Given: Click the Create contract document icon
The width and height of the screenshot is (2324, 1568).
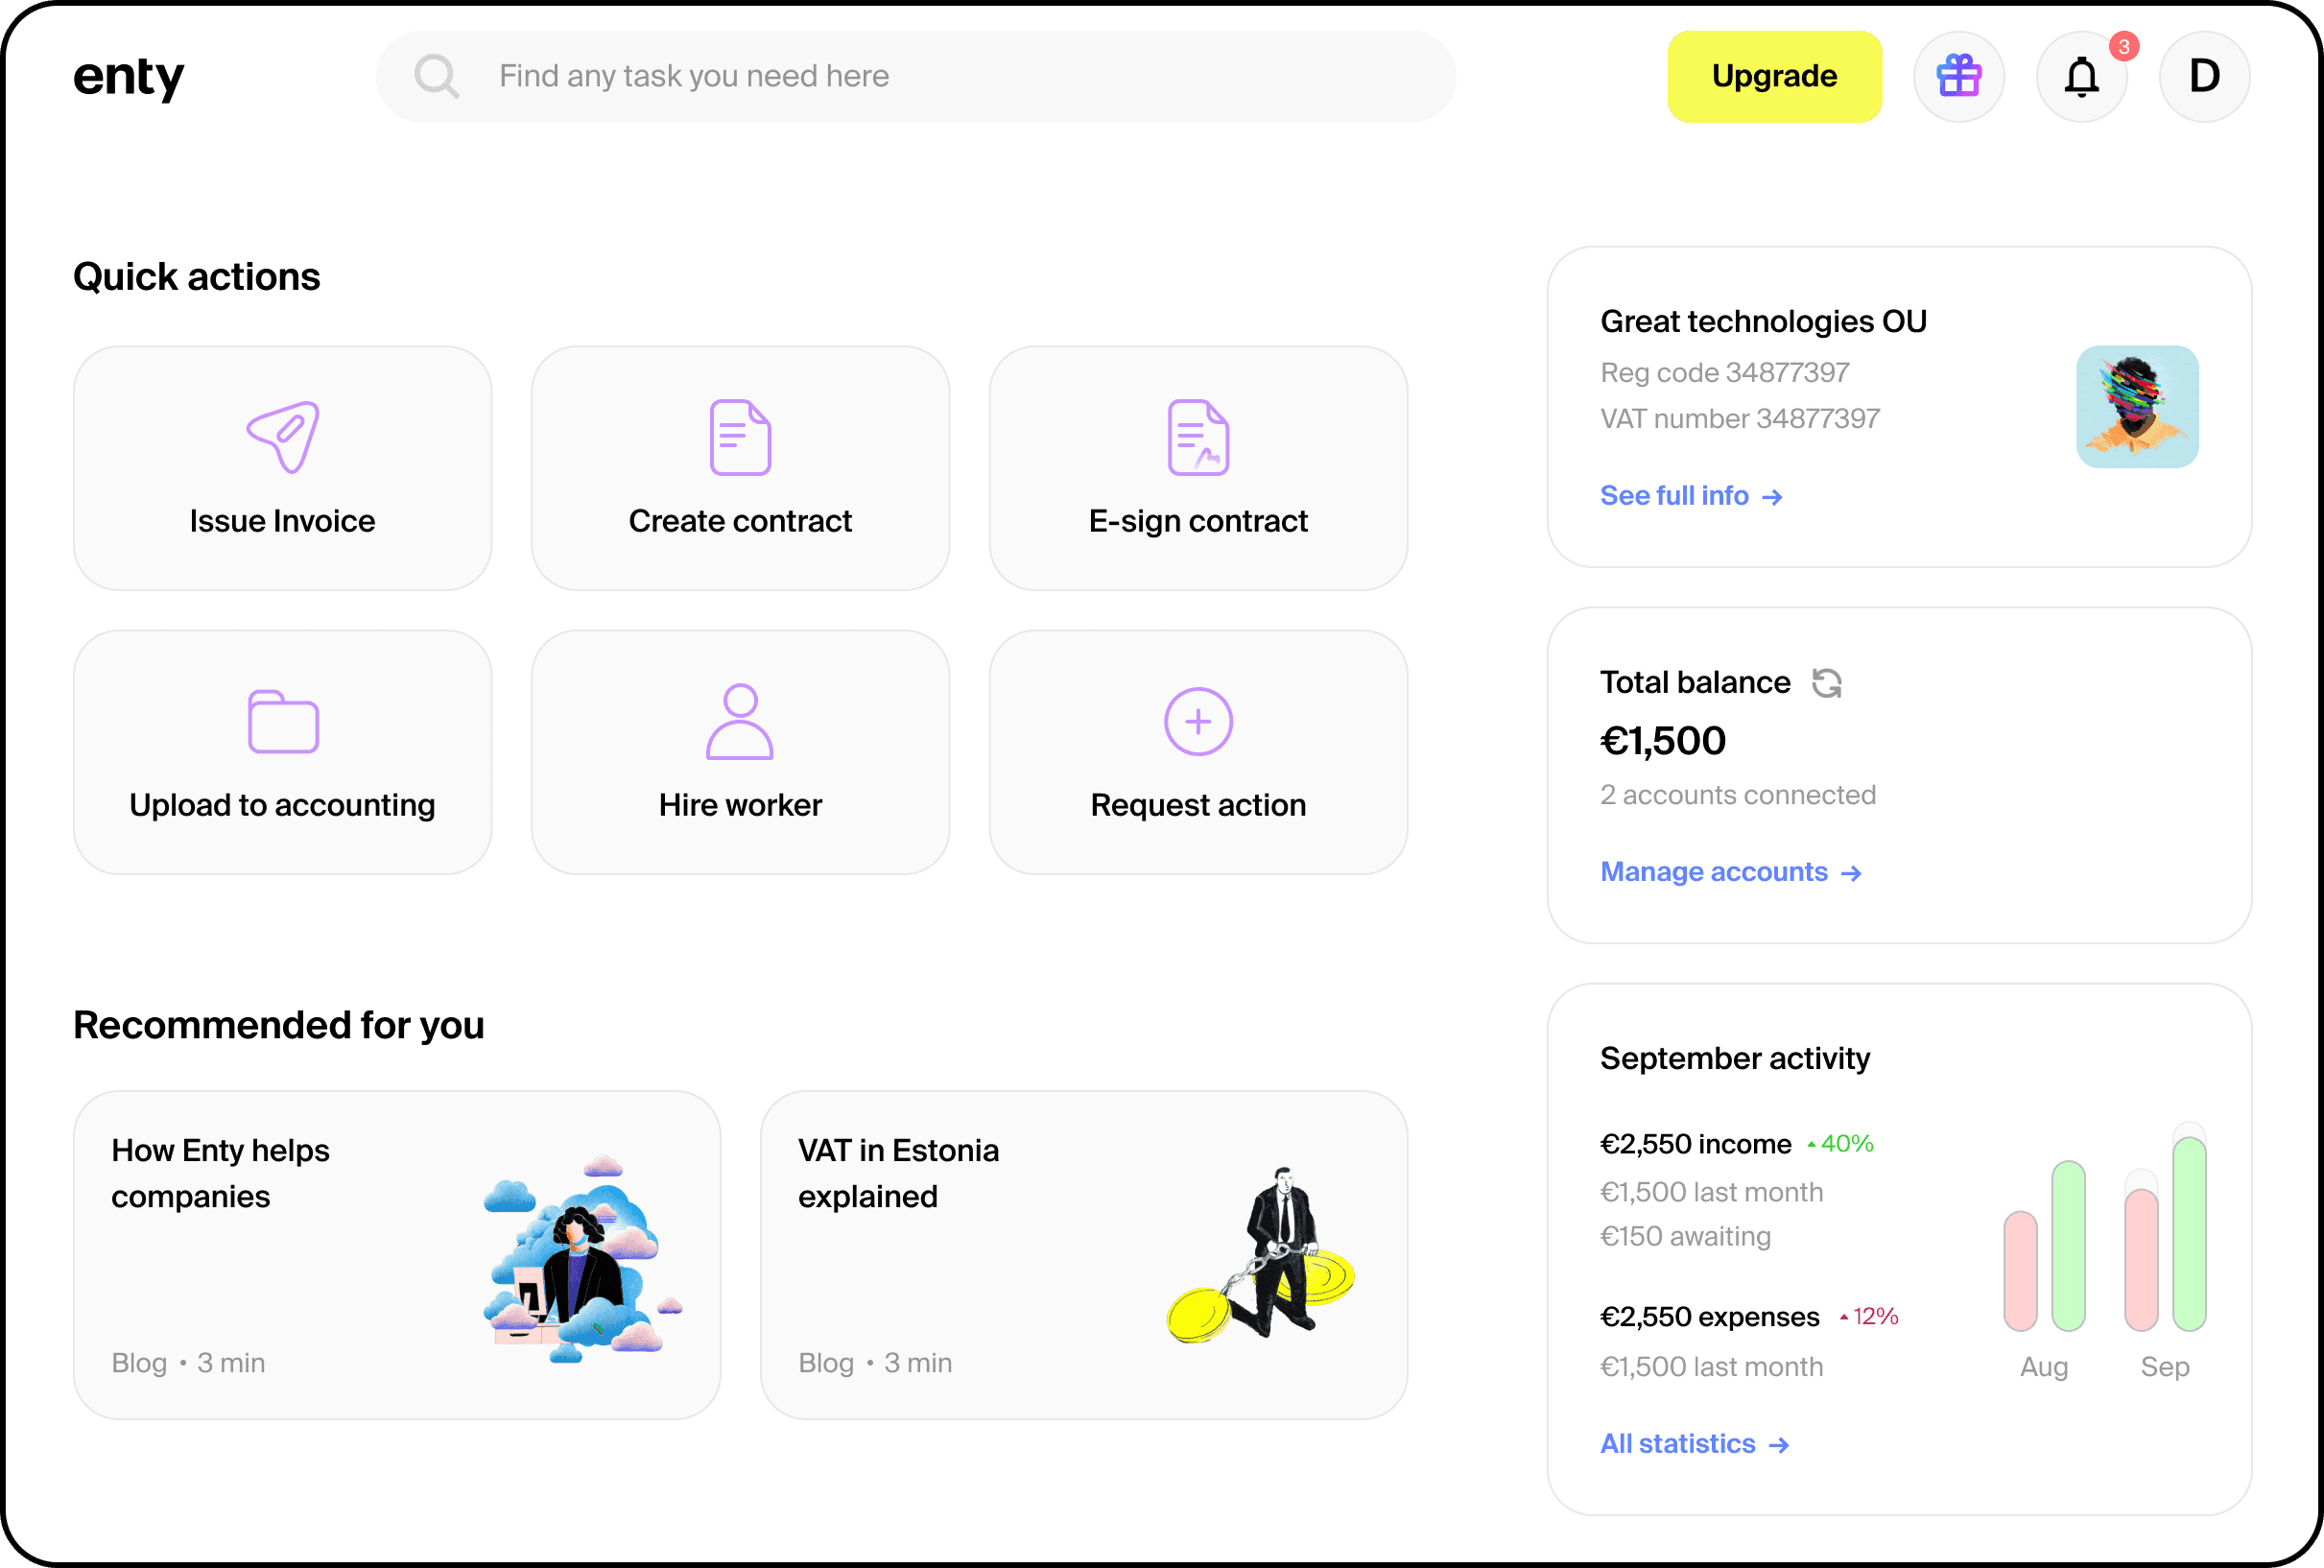Looking at the screenshot, I should coord(740,437).
